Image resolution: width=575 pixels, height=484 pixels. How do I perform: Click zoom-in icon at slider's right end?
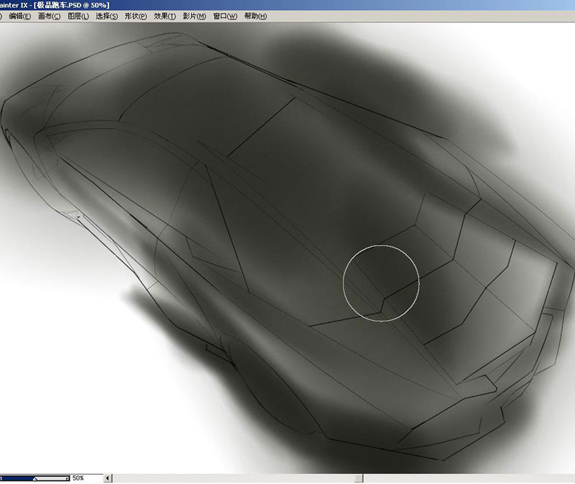pyautogui.click(x=67, y=478)
